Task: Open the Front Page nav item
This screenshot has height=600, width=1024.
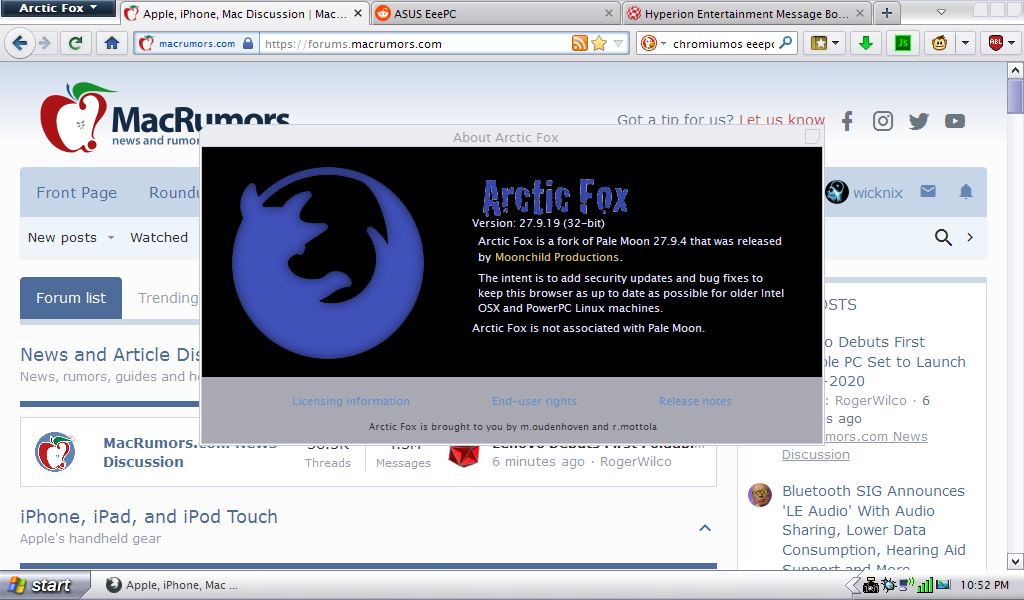Action: (76, 193)
